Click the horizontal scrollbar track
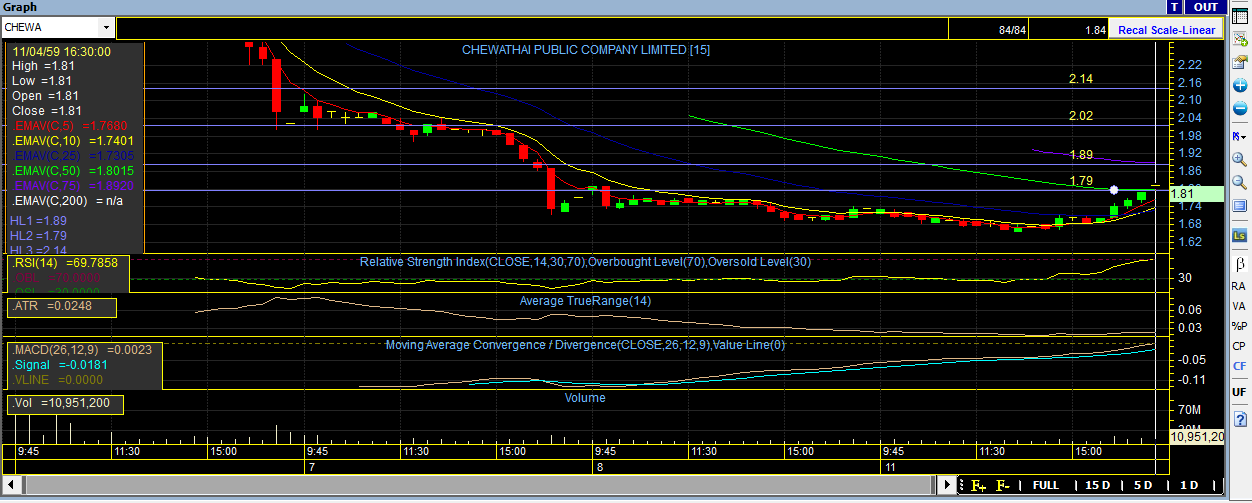Image resolution: width=1252 pixels, height=503 pixels. pyautogui.click(x=478, y=486)
